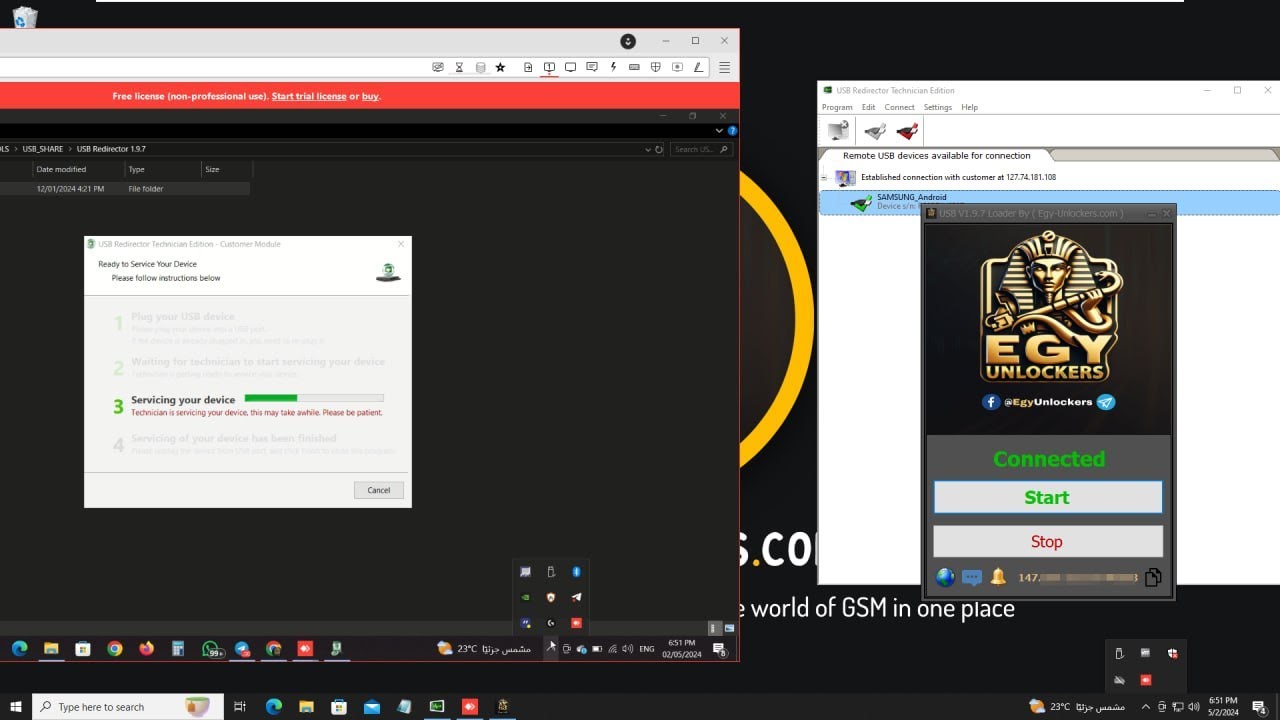The width and height of the screenshot is (1280, 720).
Task: Click the USB Redirector 1.9.7 breadcrumb
Action: 111,149
